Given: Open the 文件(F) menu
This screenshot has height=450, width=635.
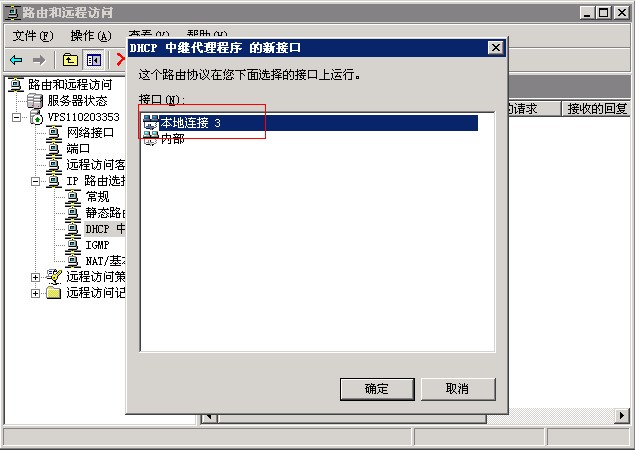Looking at the screenshot, I should (x=33, y=36).
